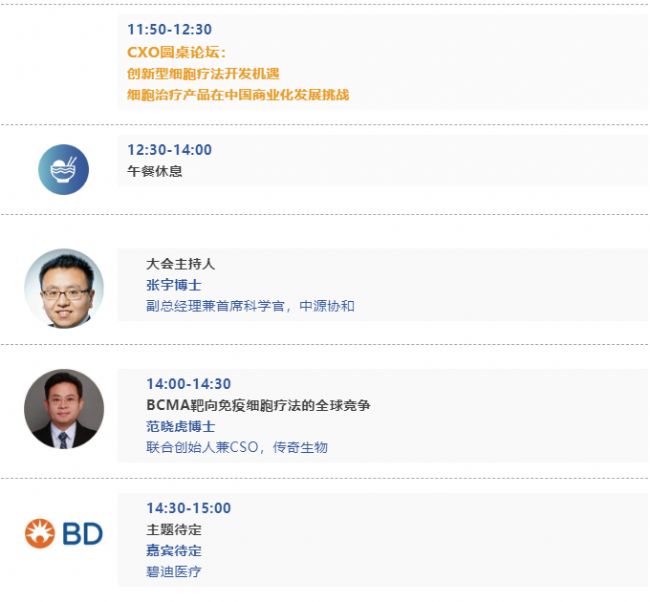The width and height of the screenshot is (650, 602).
Task: Click the 大会主持人 label
Action: (x=180, y=264)
